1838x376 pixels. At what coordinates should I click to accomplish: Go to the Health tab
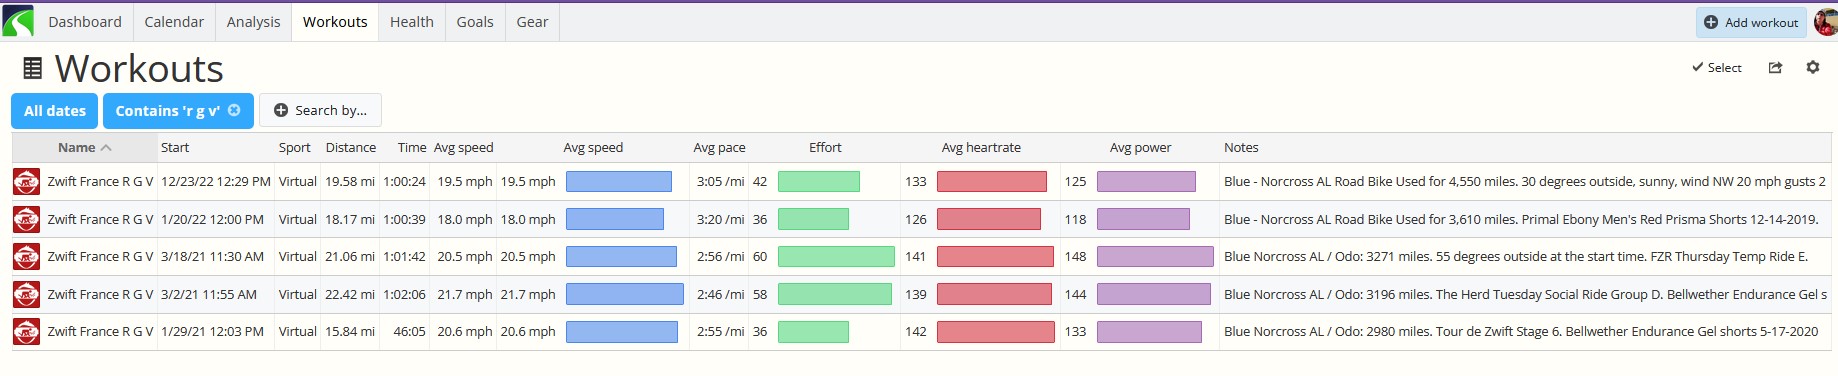(x=412, y=21)
